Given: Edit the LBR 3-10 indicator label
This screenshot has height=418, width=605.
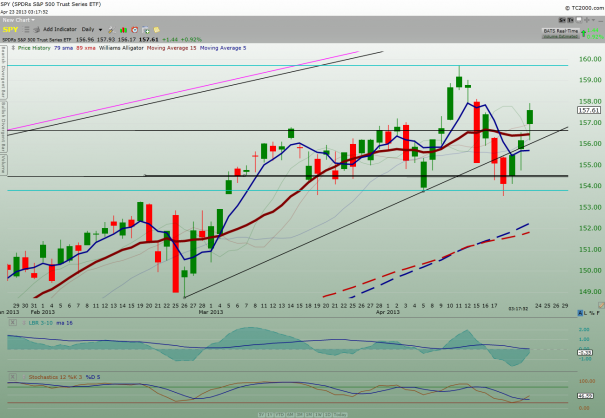Looking at the screenshot, I should 41,323.
